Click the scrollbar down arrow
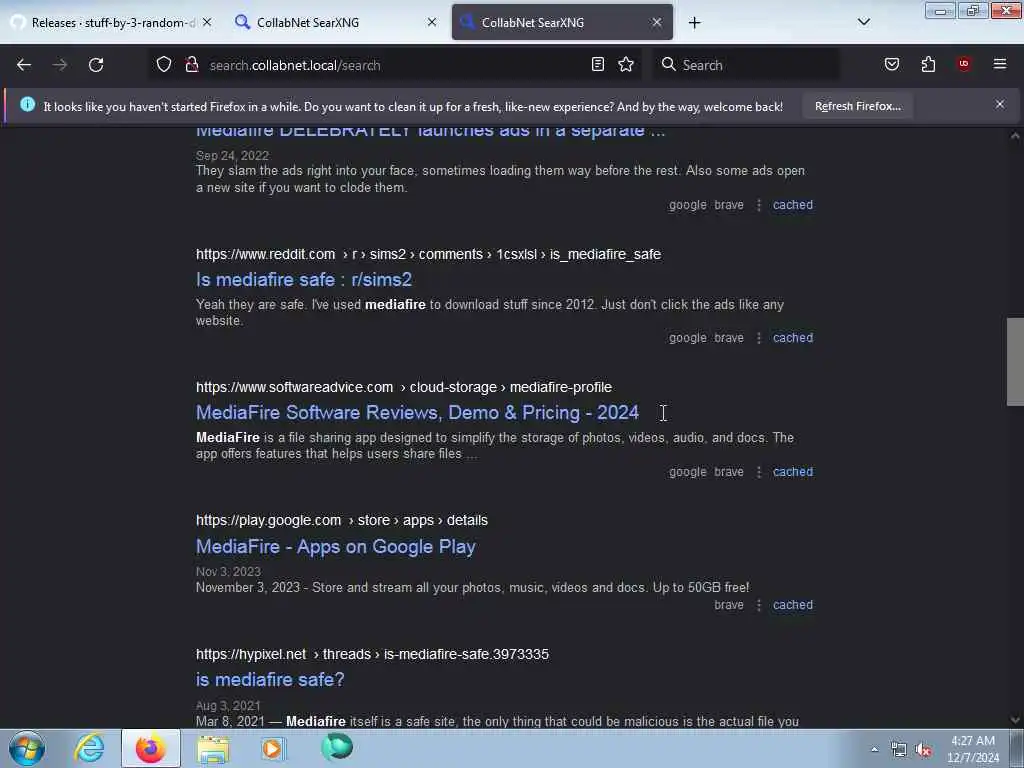This screenshot has height=768, width=1024. coord(1015,720)
